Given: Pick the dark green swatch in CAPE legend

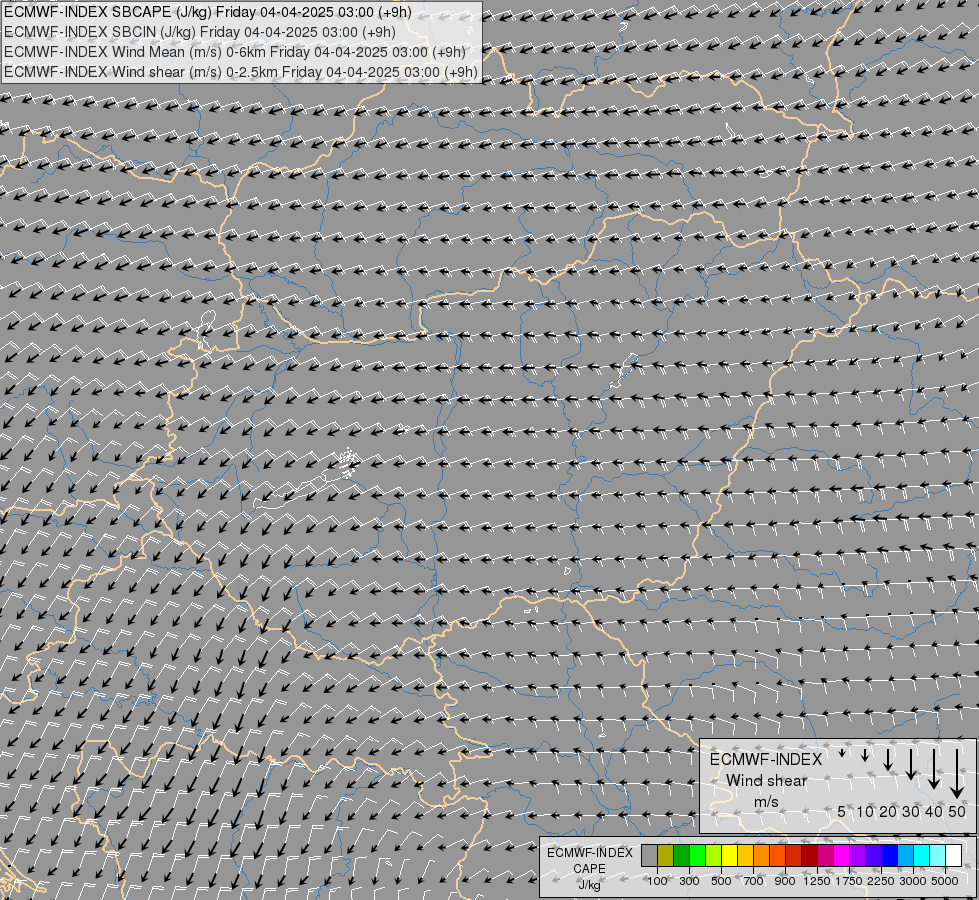Looking at the screenshot, I should (x=681, y=855).
